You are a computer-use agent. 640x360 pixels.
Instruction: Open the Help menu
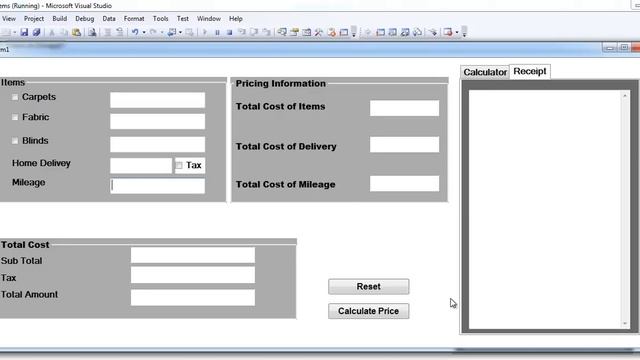236,19
